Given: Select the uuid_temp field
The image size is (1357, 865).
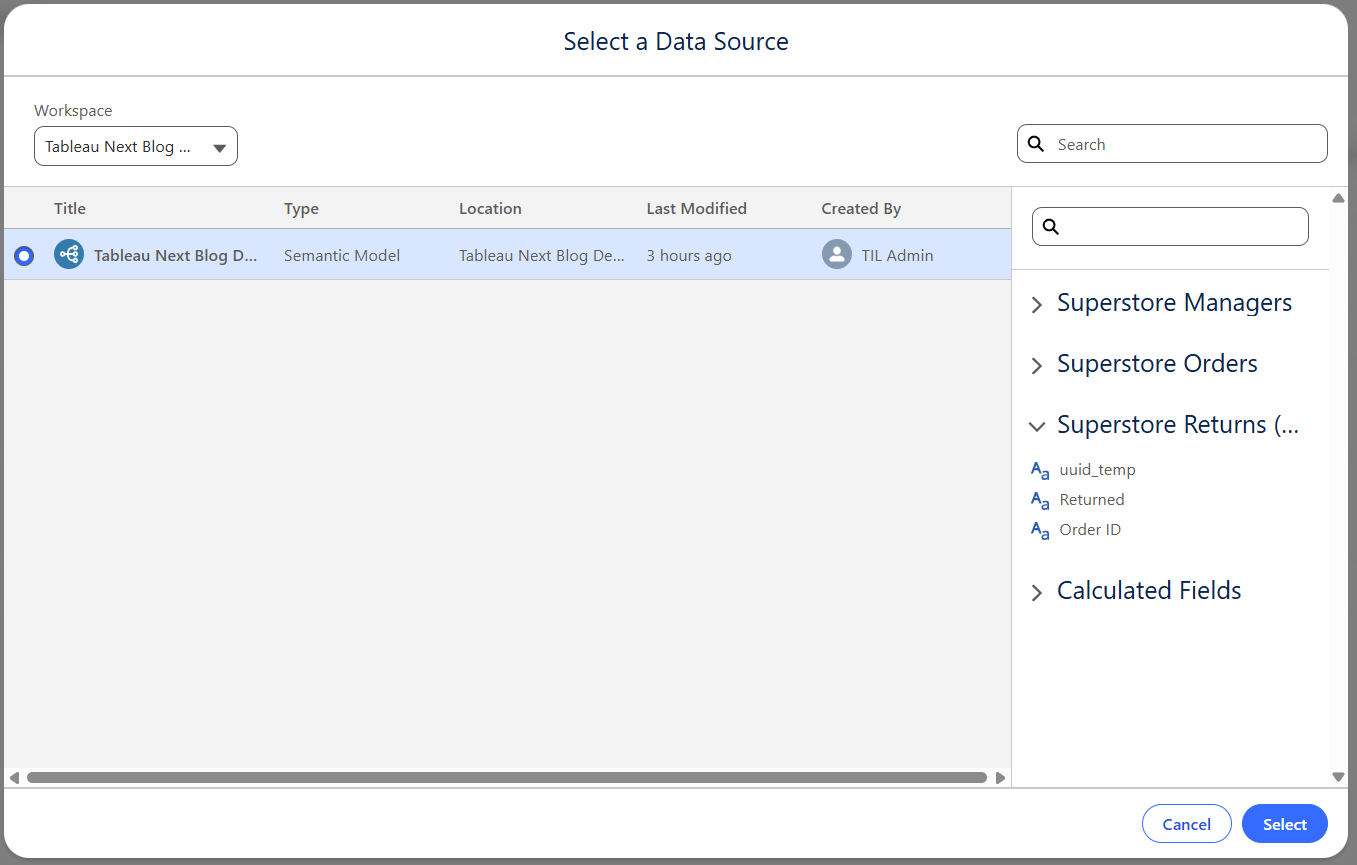Looking at the screenshot, I should click(x=1097, y=470).
